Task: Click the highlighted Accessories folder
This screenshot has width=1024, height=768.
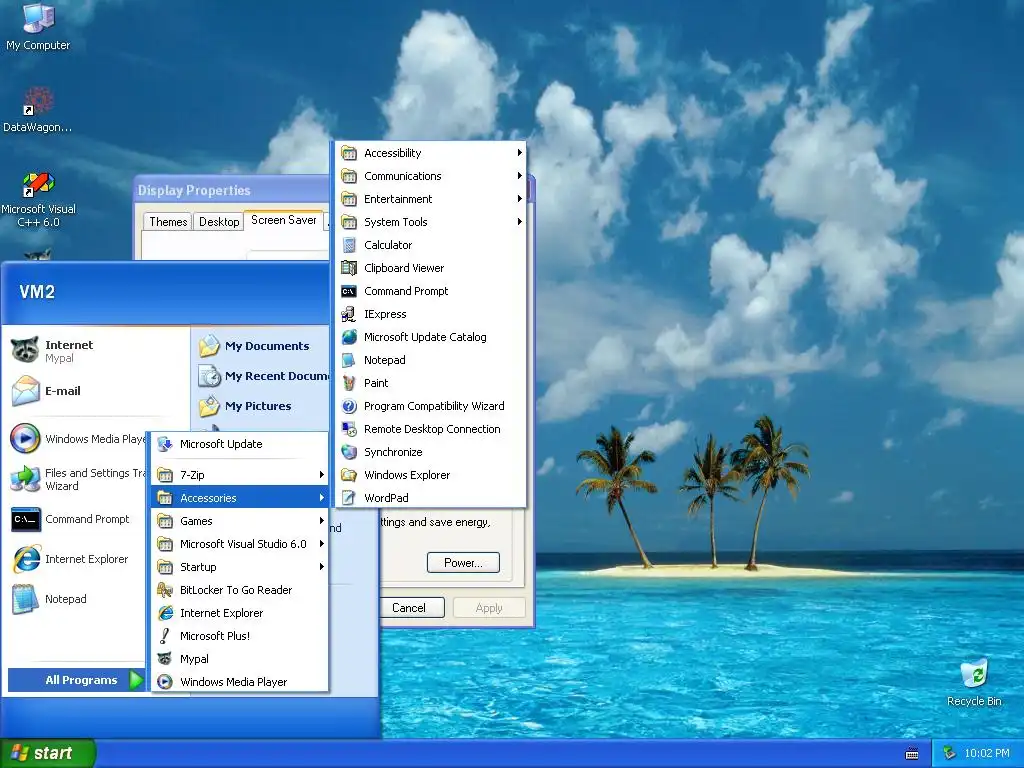Action: [x=240, y=498]
